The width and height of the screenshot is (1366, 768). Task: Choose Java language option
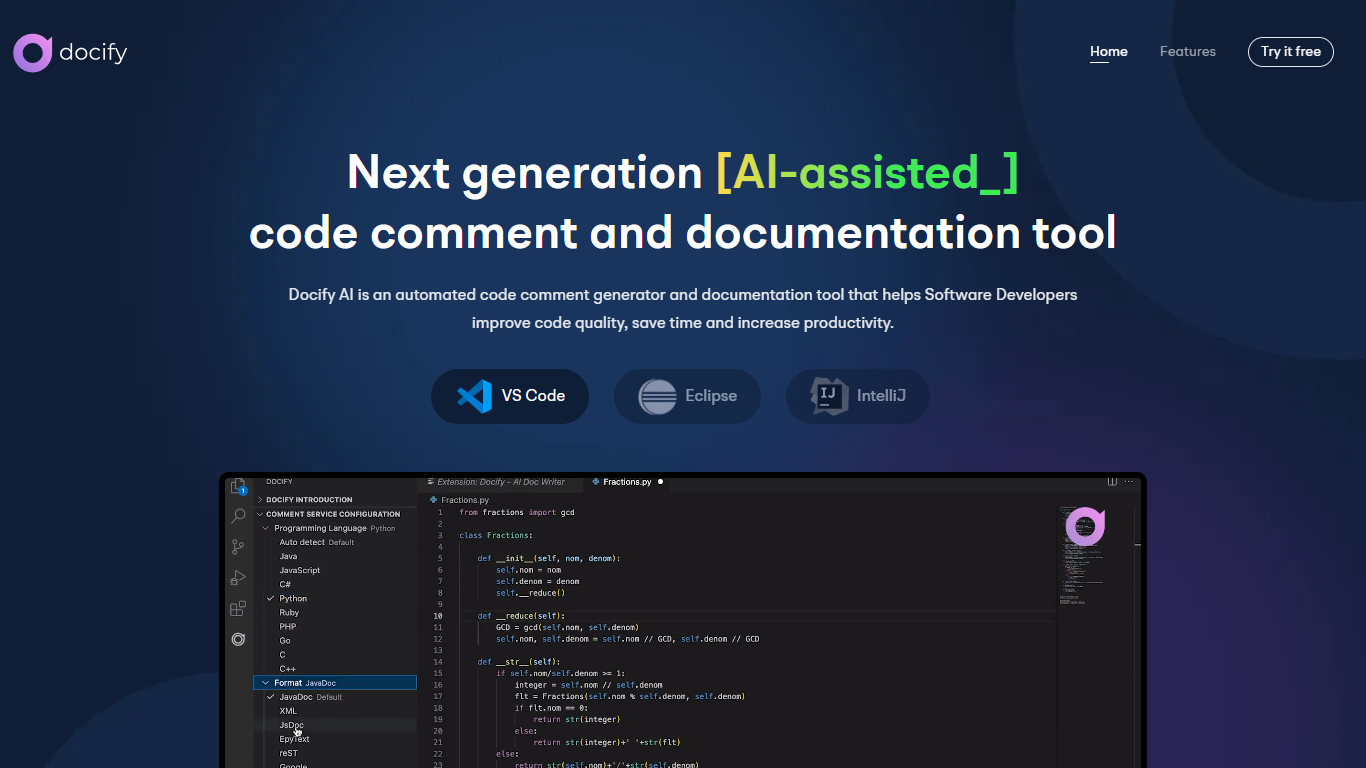pyautogui.click(x=288, y=556)
